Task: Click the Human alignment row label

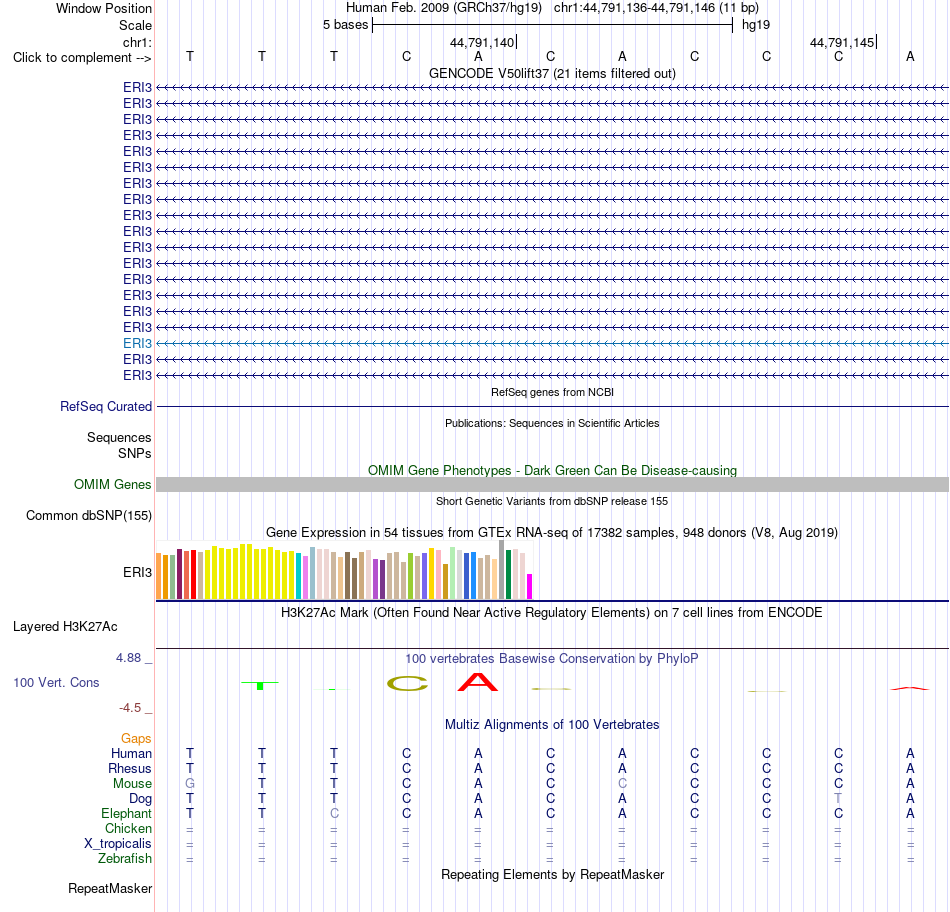Action: (x=131, y=753)
